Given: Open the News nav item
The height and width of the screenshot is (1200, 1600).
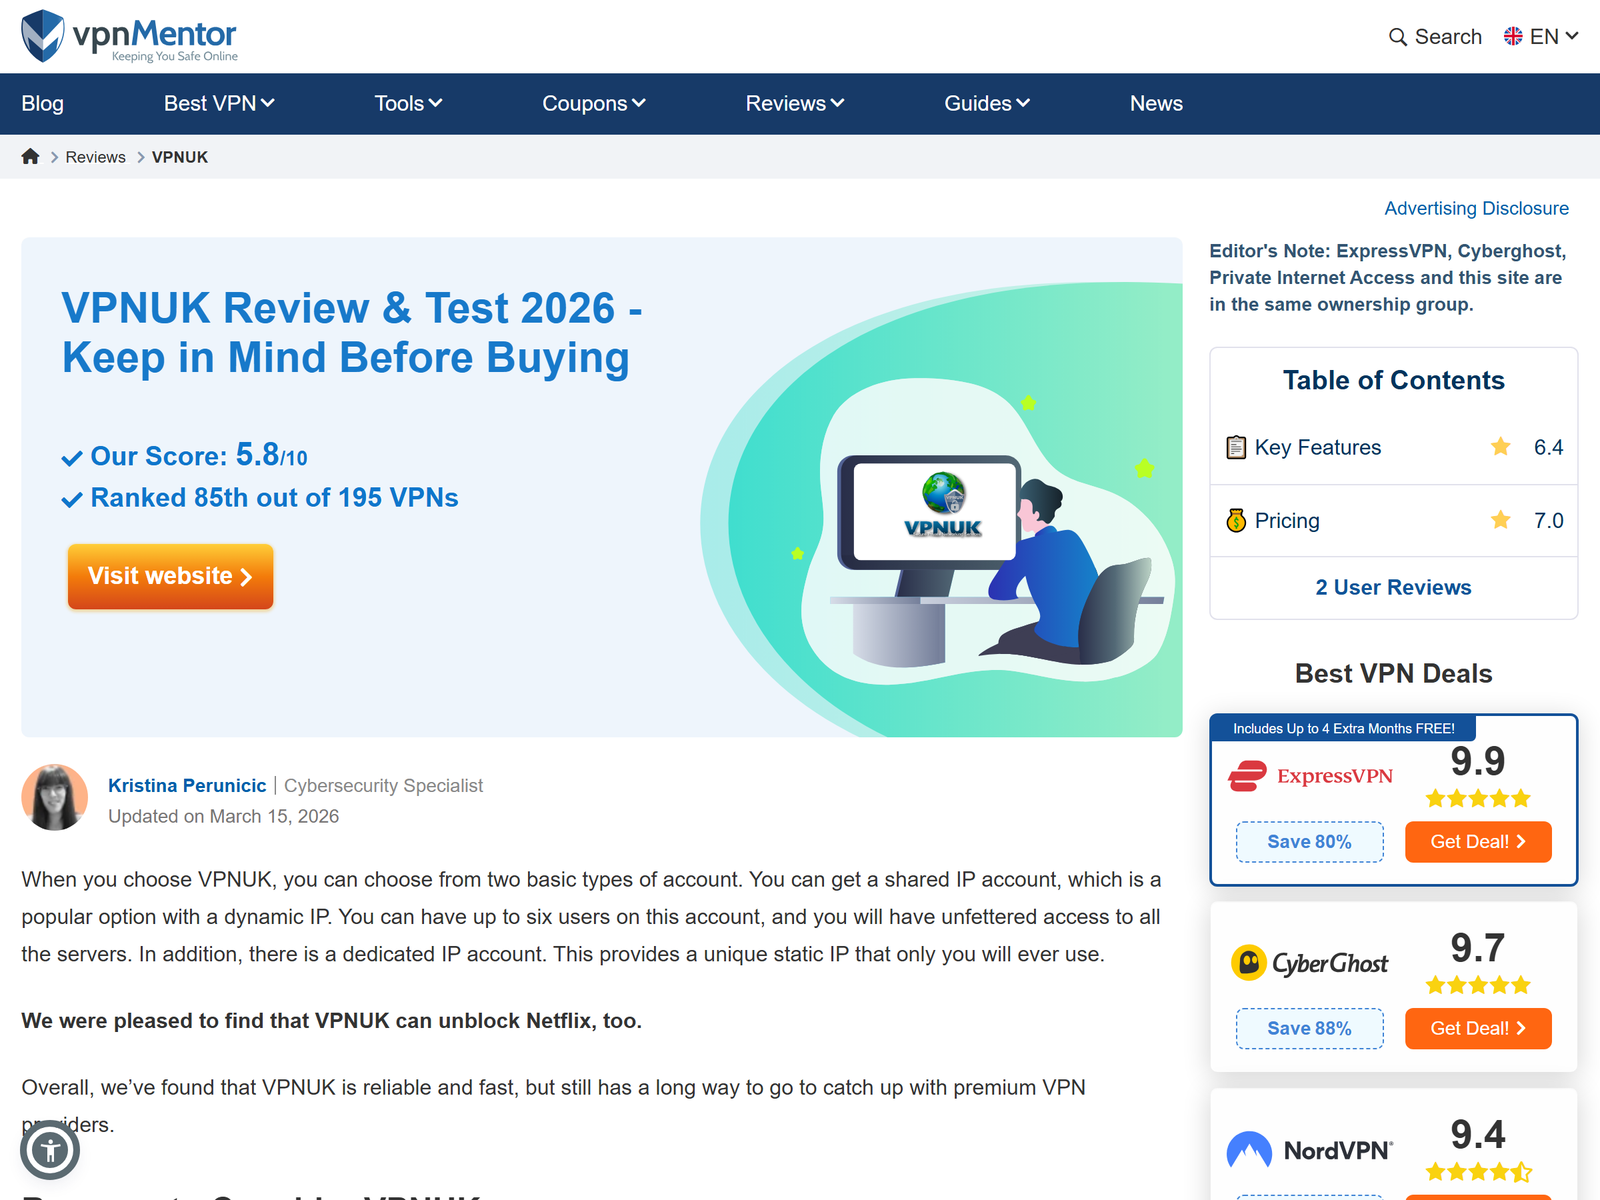Looking at the screenshot, I should point(1156,103).
